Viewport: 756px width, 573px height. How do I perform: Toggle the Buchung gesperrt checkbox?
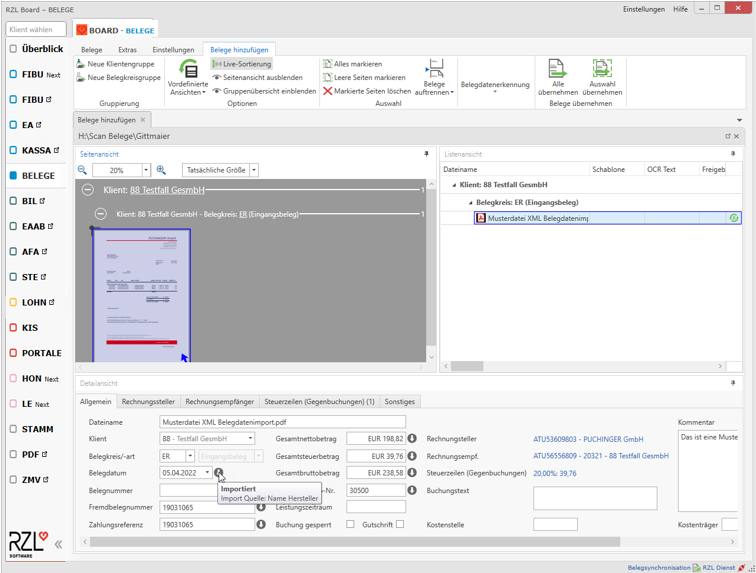[350, 524]
